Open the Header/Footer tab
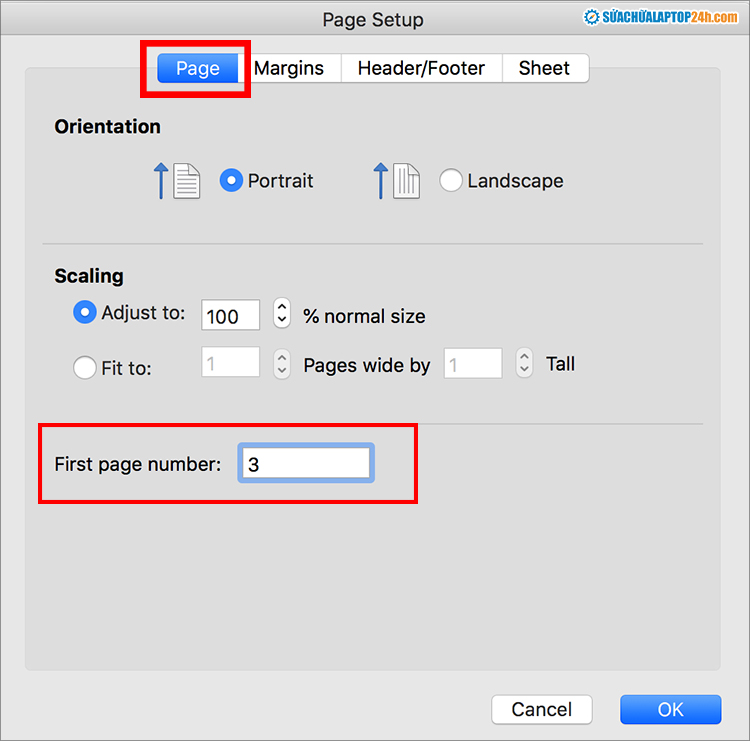Viewport: 750px width, 741px height. click(421, 68)
